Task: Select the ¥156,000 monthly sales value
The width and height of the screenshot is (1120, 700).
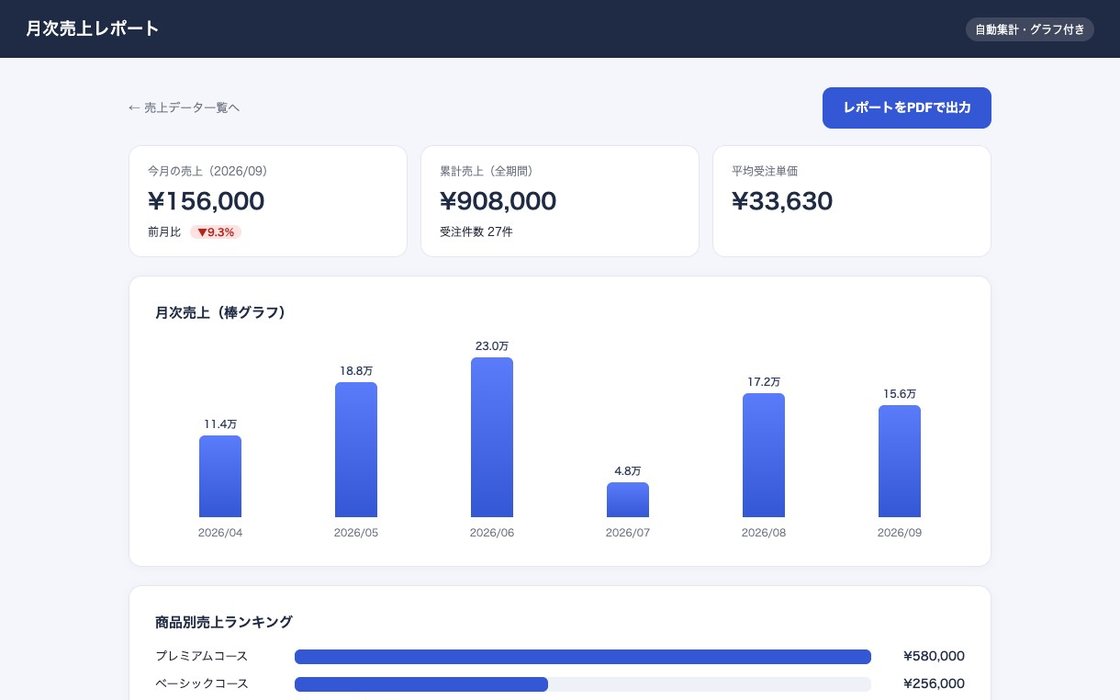Action: coord(206,201)
